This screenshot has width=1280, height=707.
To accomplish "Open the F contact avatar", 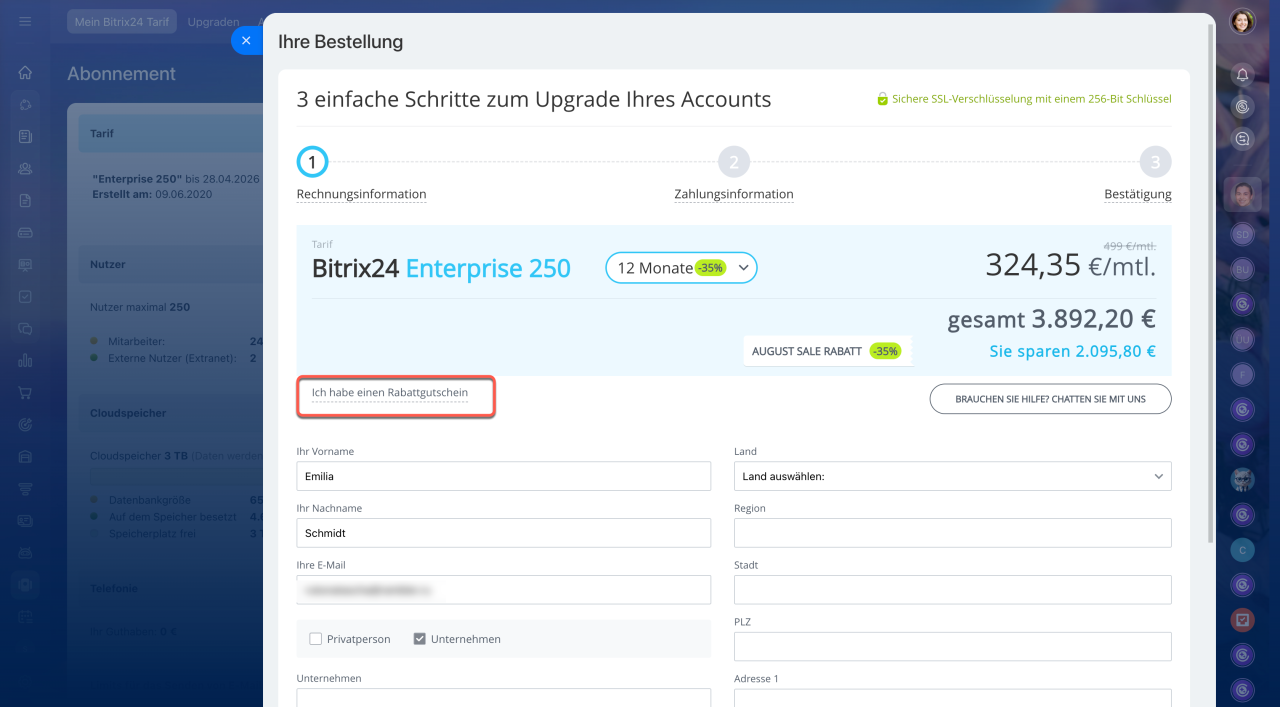I will pos(1242,374).
